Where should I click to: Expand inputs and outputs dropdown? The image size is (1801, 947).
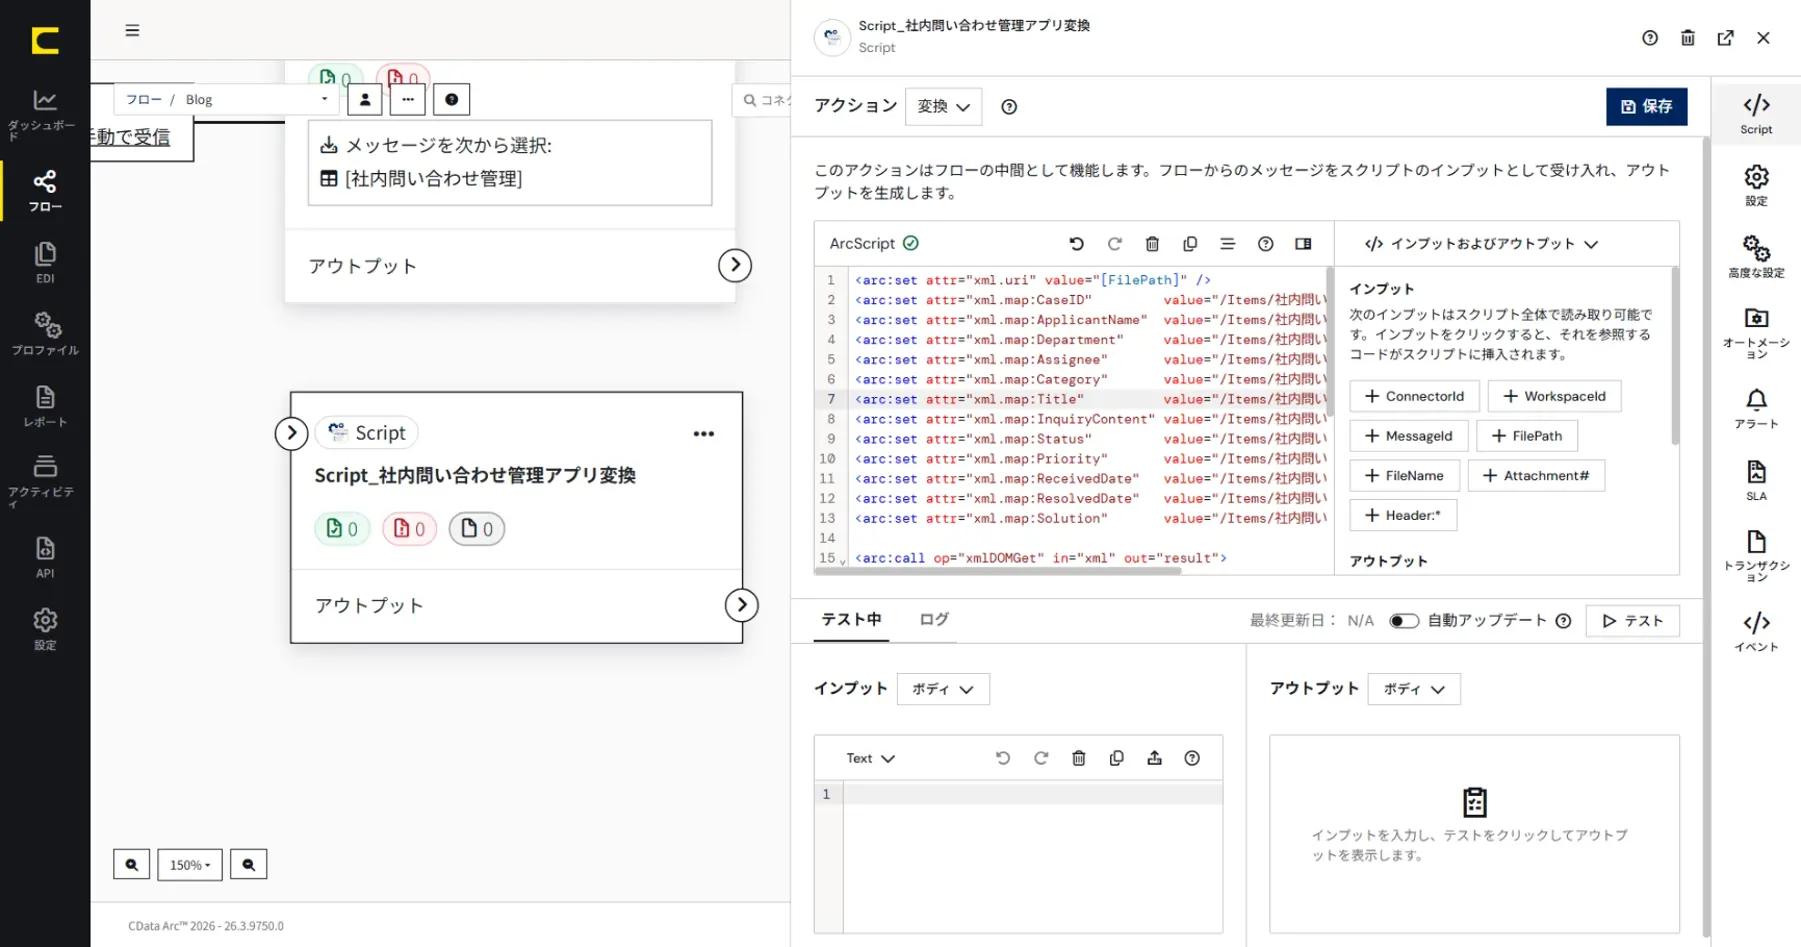(x=1482, y=244)
